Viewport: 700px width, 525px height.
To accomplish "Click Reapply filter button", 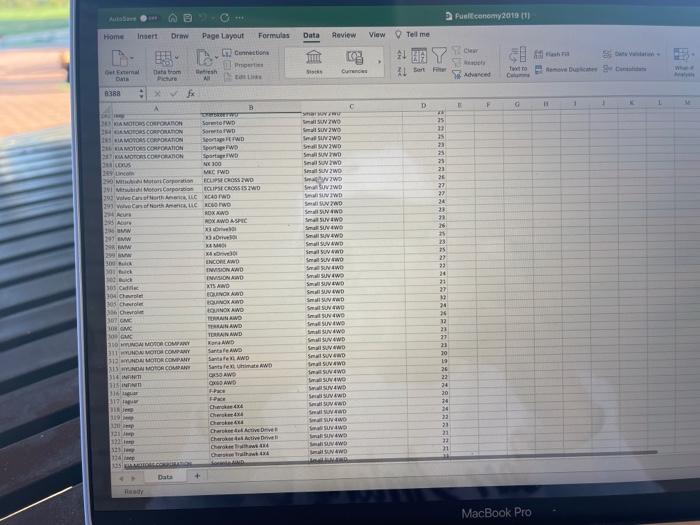I will point(469,62).
